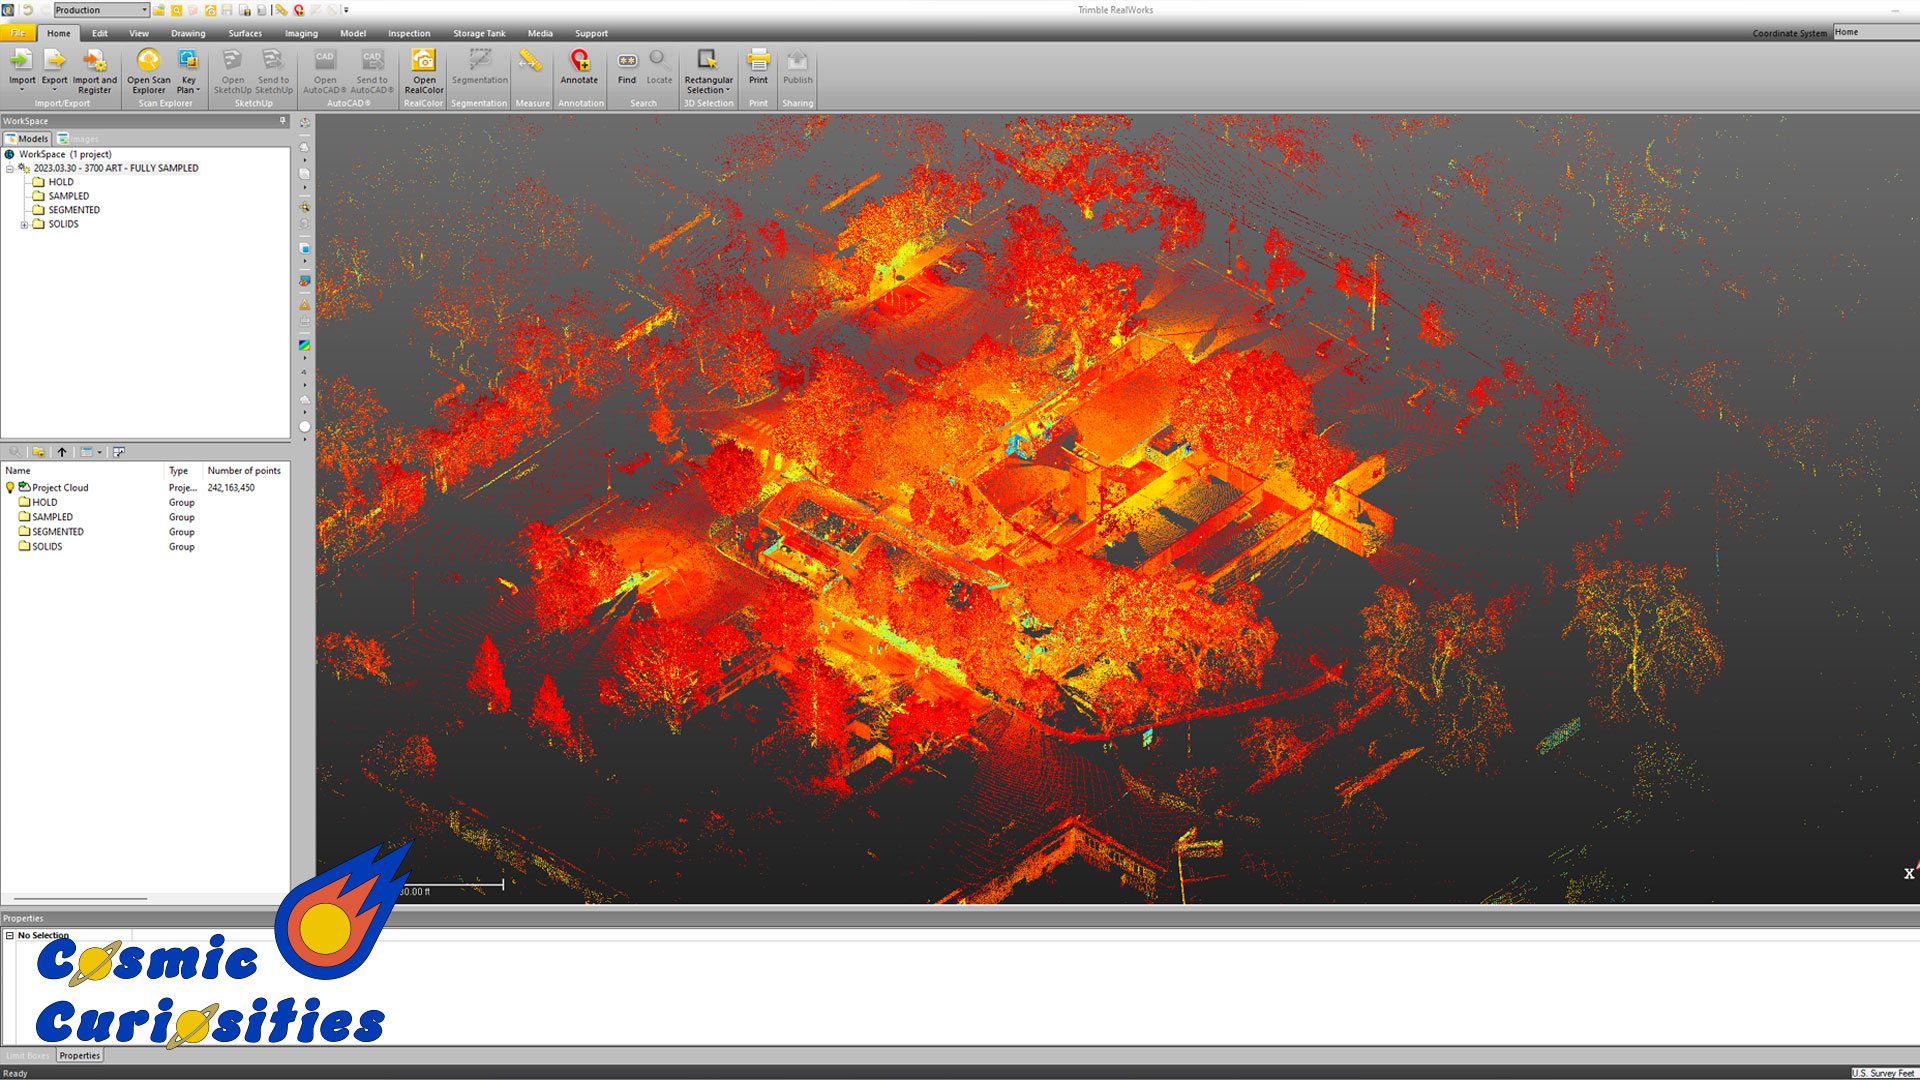Screen dimensions: 1920x1080
Task: Toggle the Project Cloud light bulb visibility
Action: point(10,488)
